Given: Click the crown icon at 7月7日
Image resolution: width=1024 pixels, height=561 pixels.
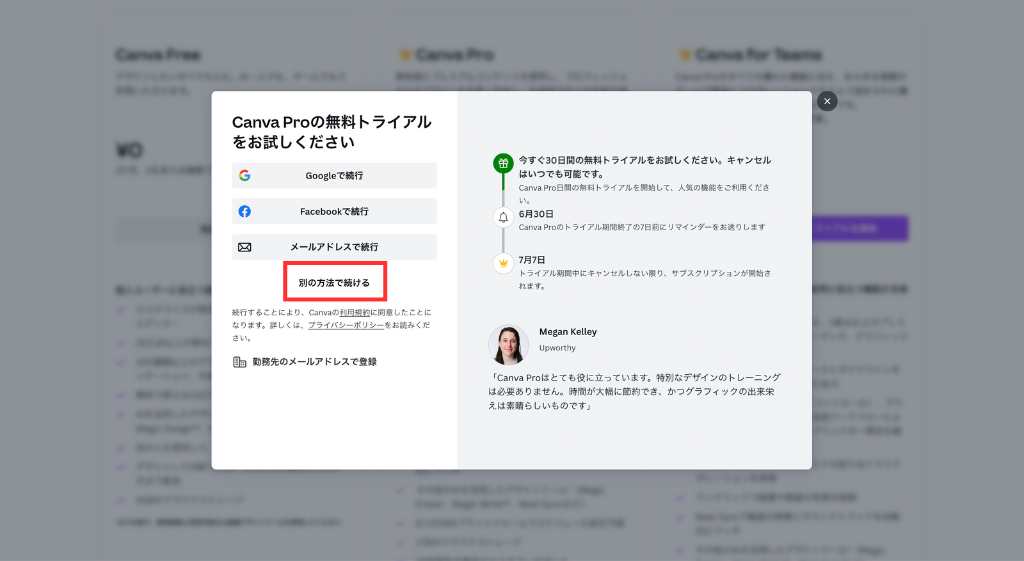Looking at the screenshot, I should point(503,263).
